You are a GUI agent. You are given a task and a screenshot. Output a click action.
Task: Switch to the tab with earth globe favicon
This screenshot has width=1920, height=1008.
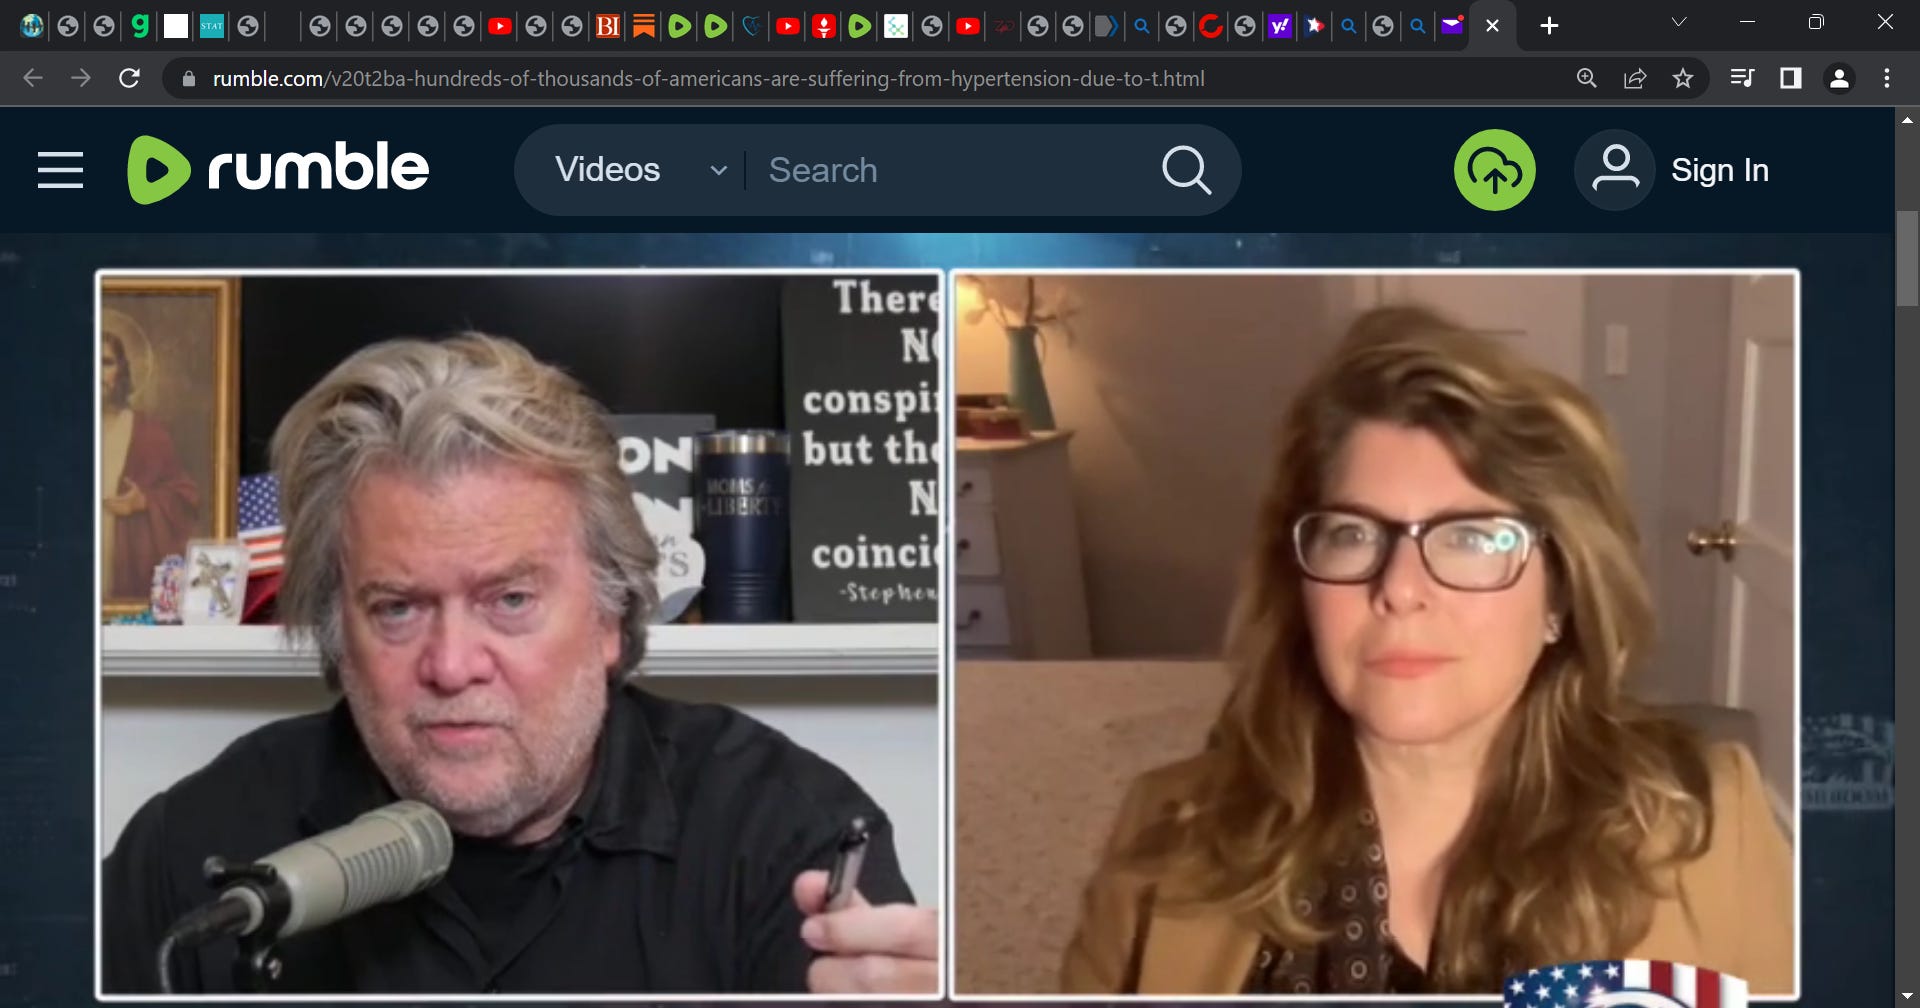[32, 26]
